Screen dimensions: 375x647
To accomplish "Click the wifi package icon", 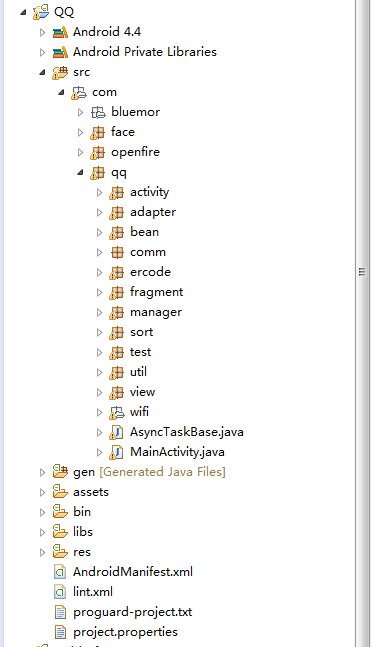I will pyautogui.click(x=117, y=412).
